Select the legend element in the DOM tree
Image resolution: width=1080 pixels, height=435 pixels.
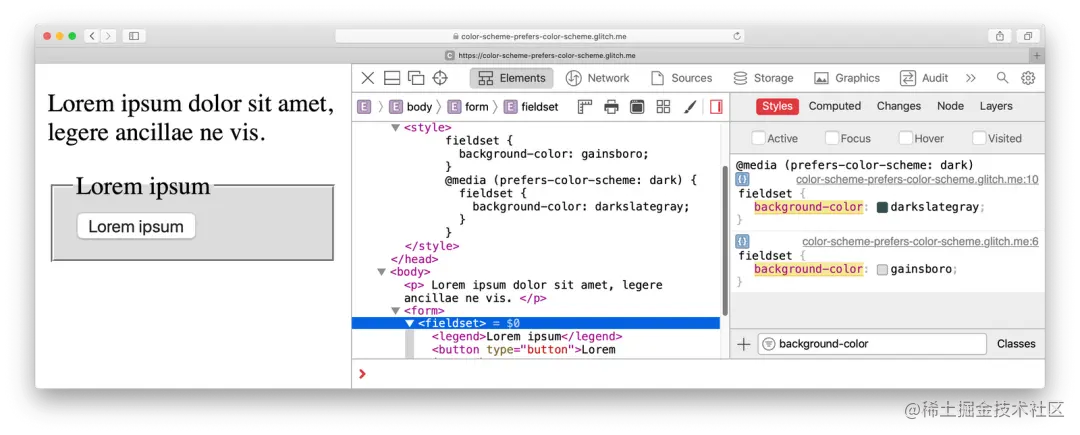point(527,337)
